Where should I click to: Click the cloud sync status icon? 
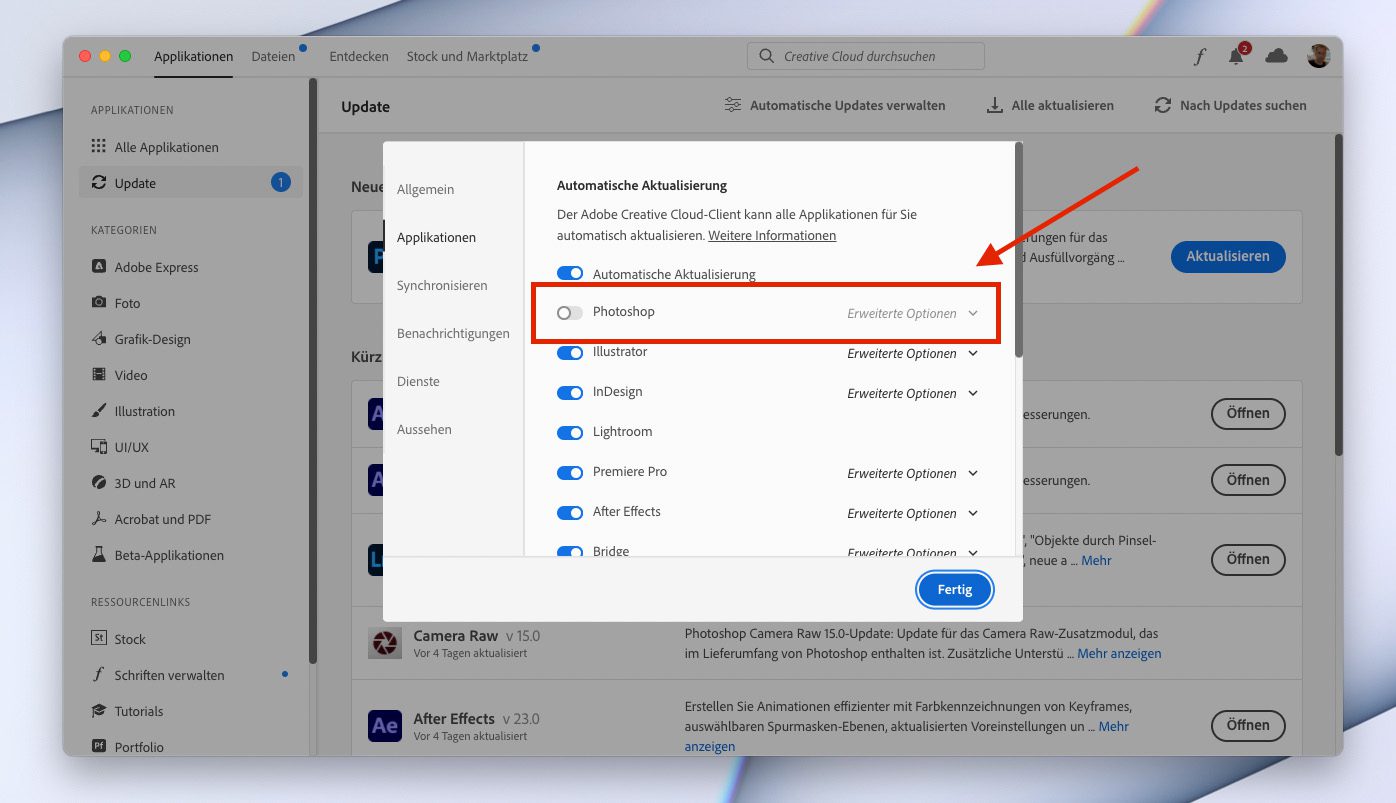pos(1276,56)
